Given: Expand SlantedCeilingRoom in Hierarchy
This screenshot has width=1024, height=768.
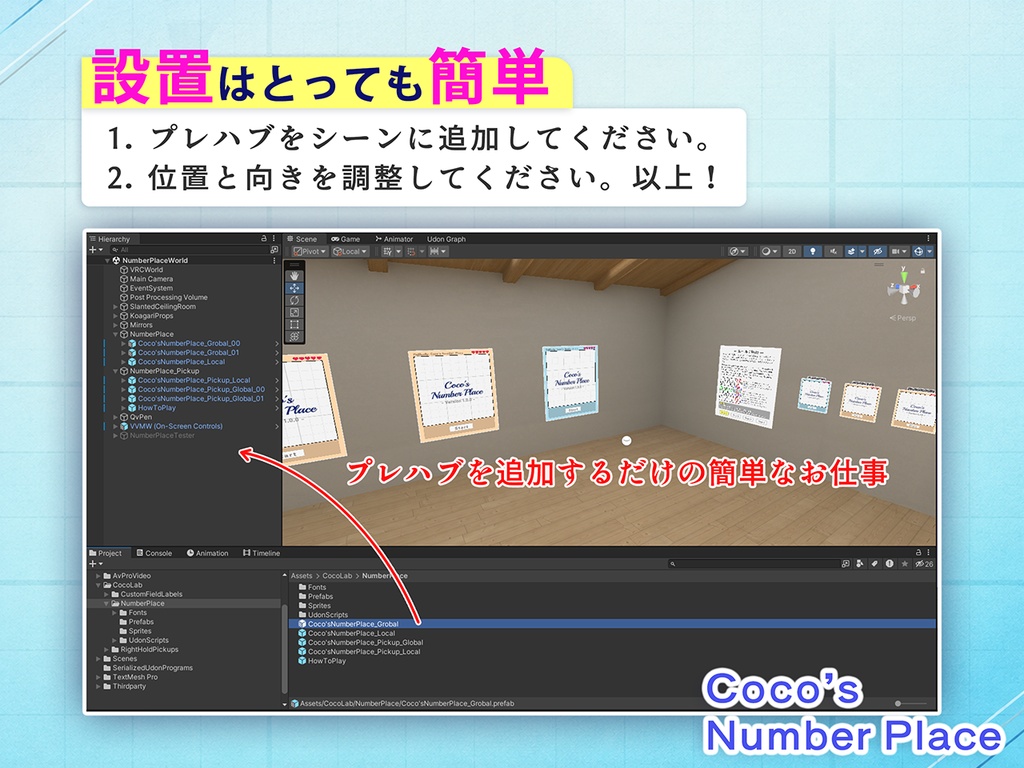Looking at the screenshot, I should 116,307.
